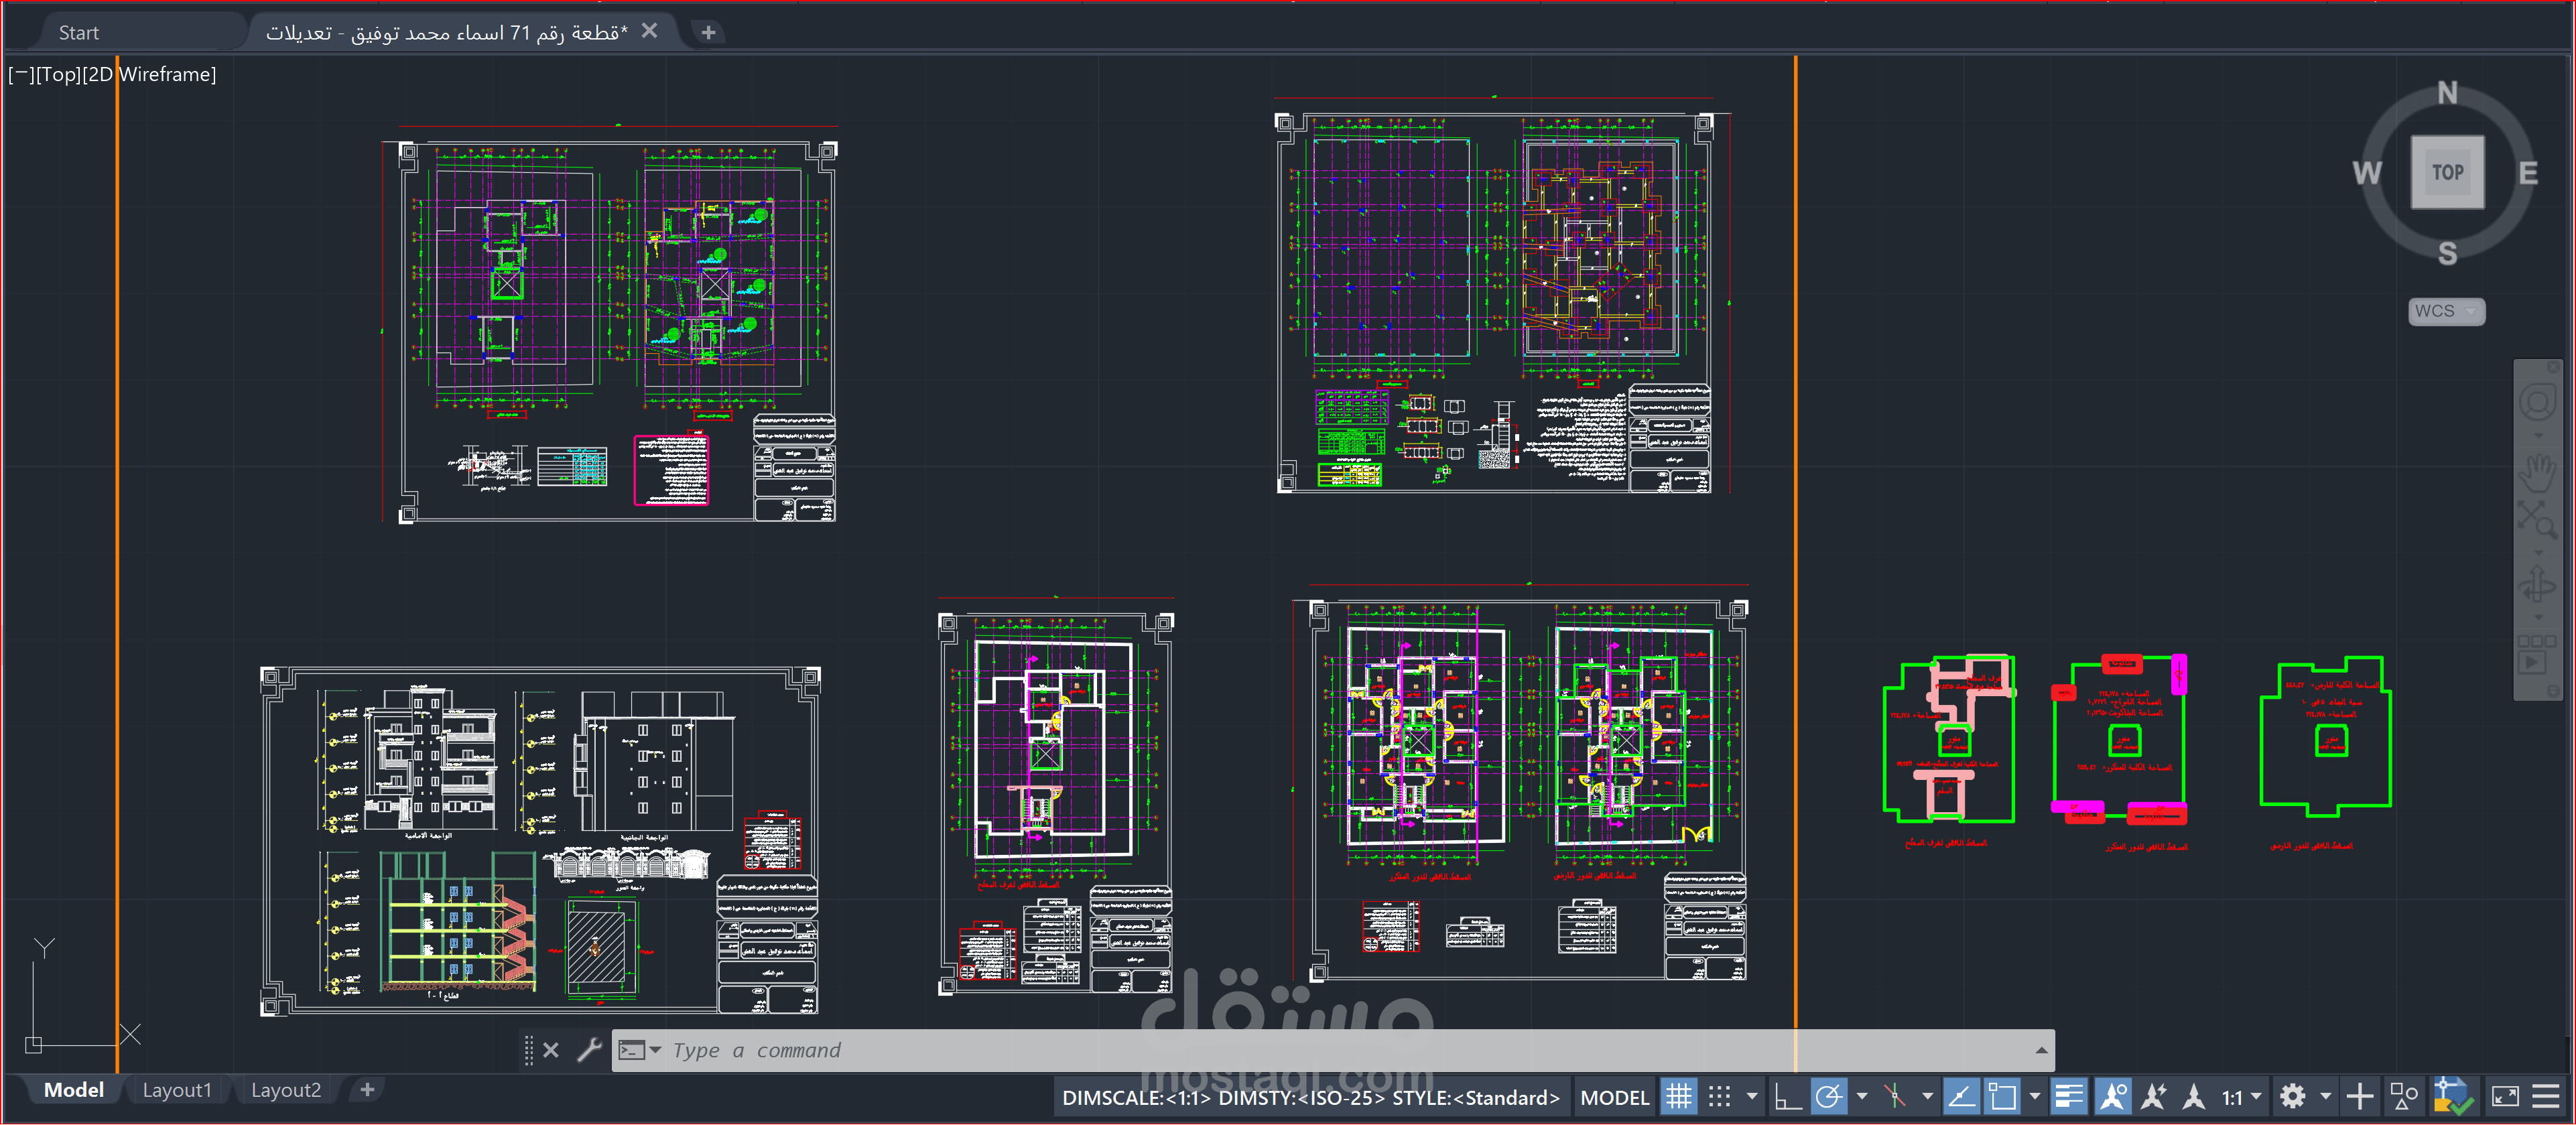Toggle Clean Screen mode
Screen dimensions: 2576x1125
2505,1097
